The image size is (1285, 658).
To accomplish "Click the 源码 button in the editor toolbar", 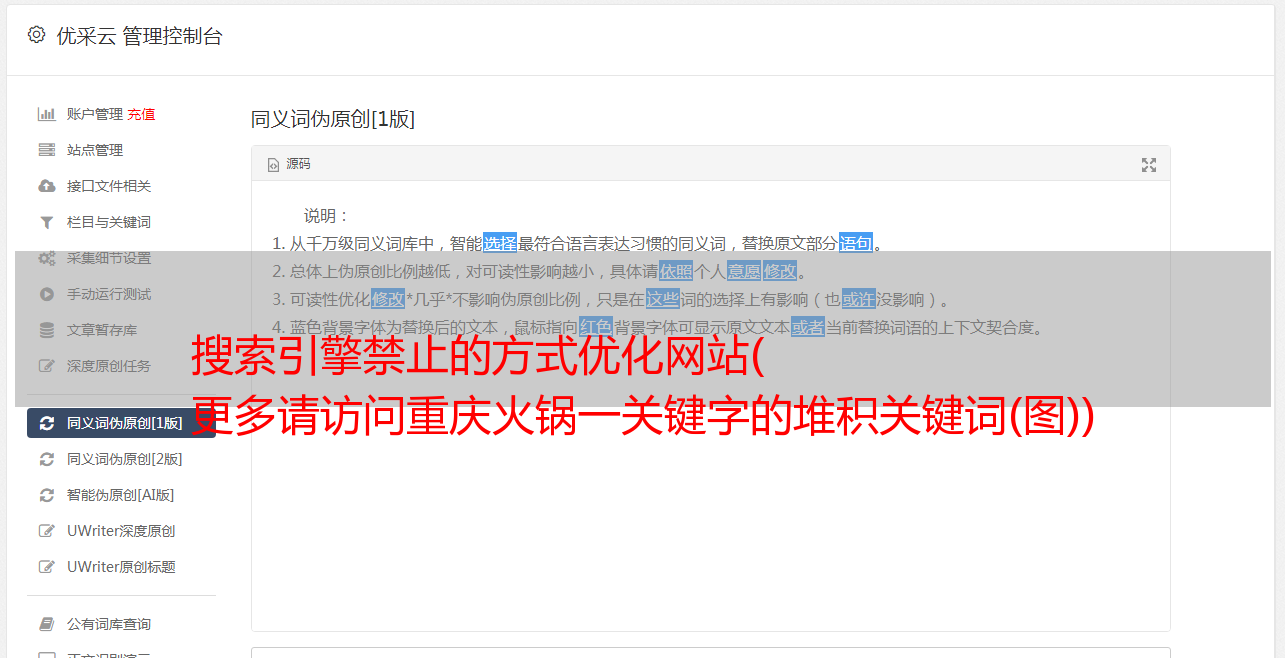I will click(x=289, y=164).
